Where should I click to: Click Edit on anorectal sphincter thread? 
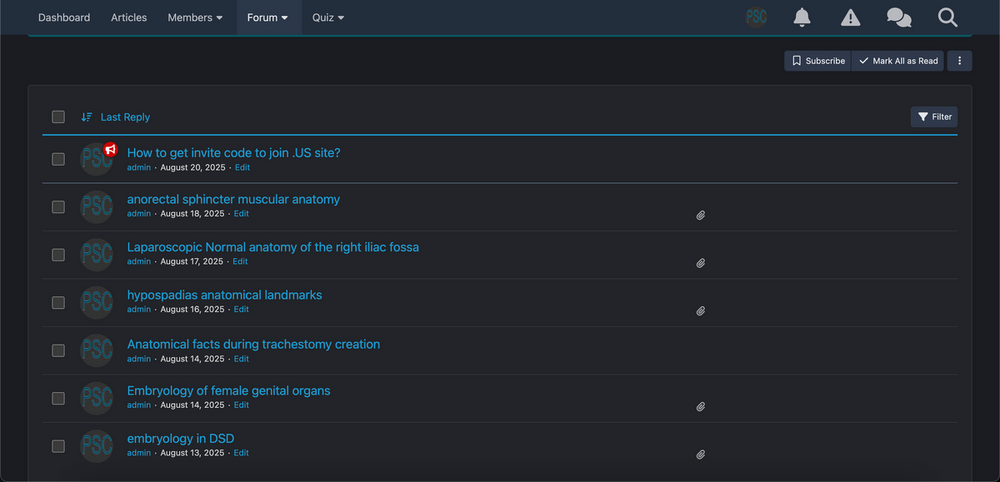(241, 214)
